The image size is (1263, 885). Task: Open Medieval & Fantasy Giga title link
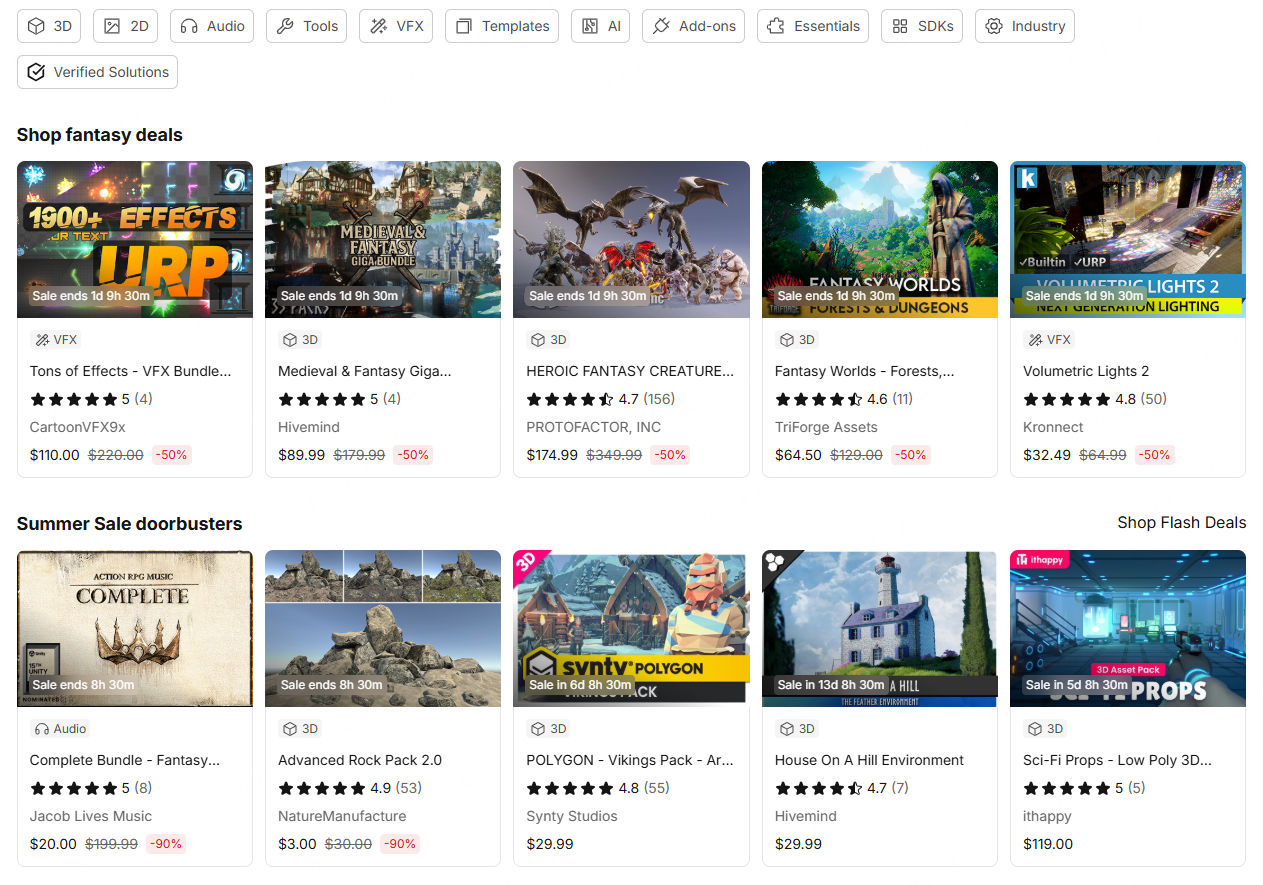point(365,371)
